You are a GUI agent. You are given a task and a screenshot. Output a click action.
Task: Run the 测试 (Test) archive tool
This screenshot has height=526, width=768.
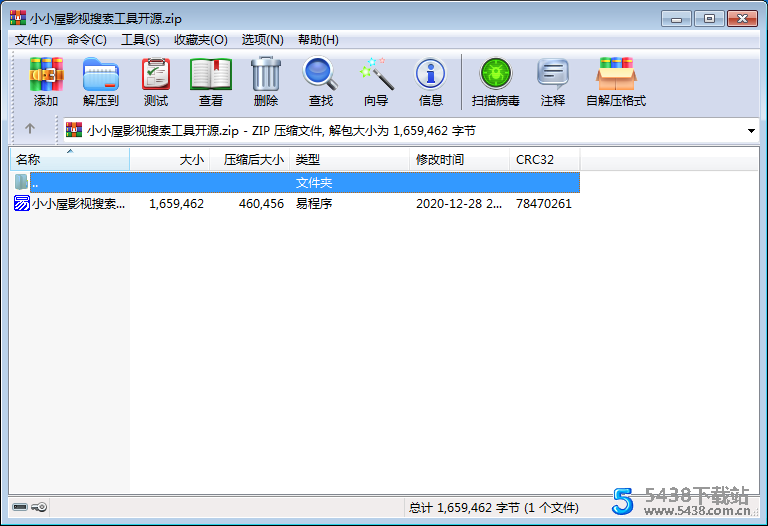(x=155, y=81)
